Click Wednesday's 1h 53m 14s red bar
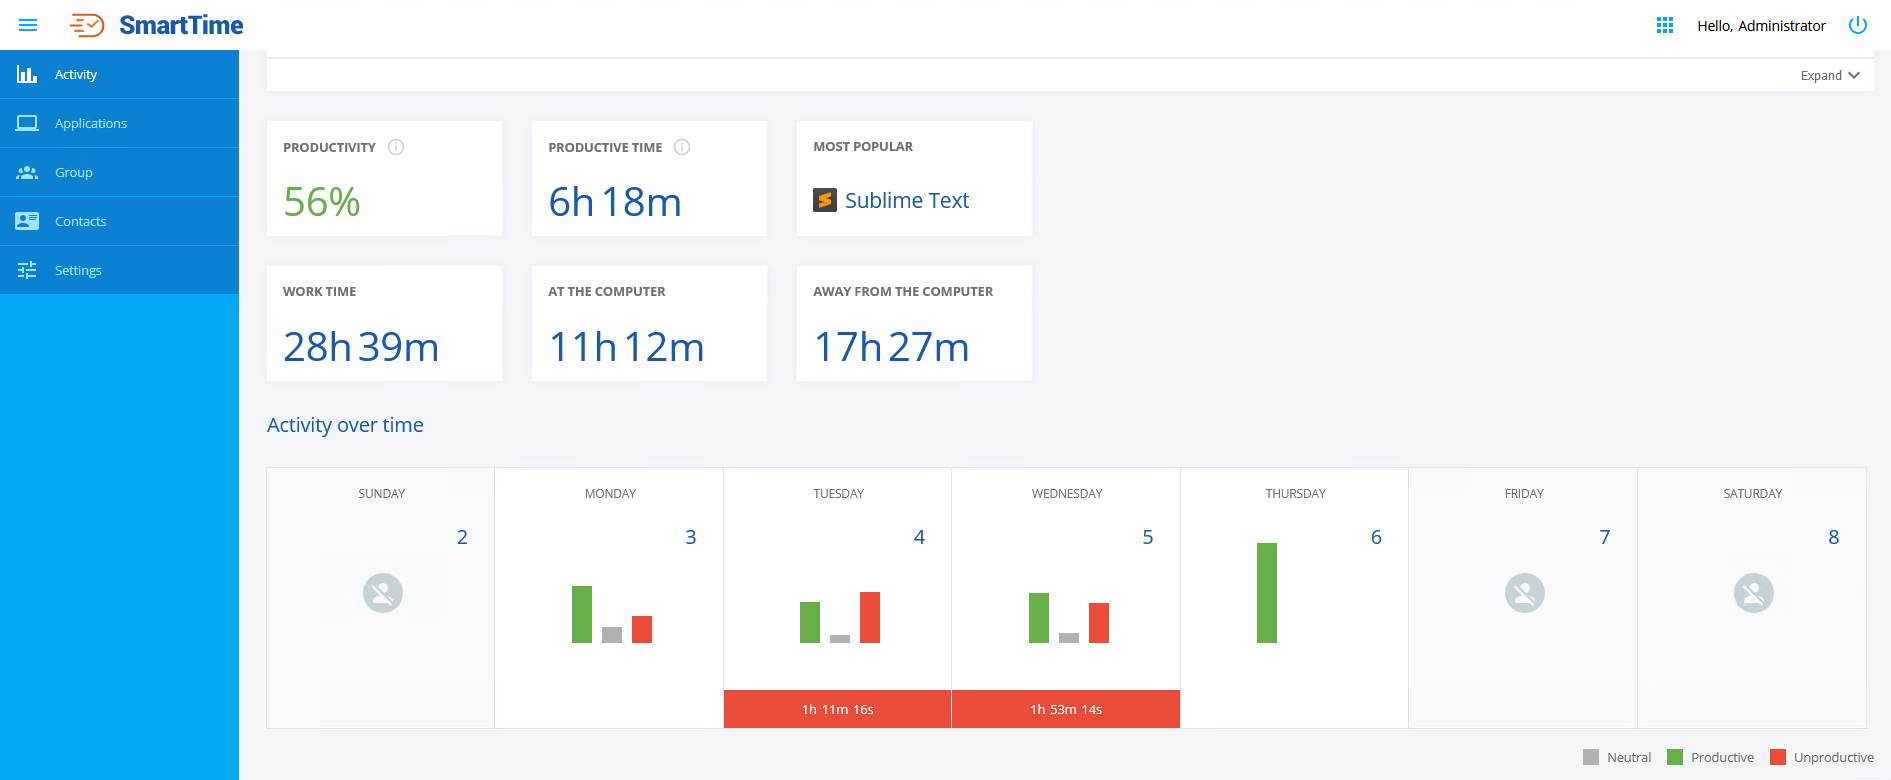 tap(1066, 709)
